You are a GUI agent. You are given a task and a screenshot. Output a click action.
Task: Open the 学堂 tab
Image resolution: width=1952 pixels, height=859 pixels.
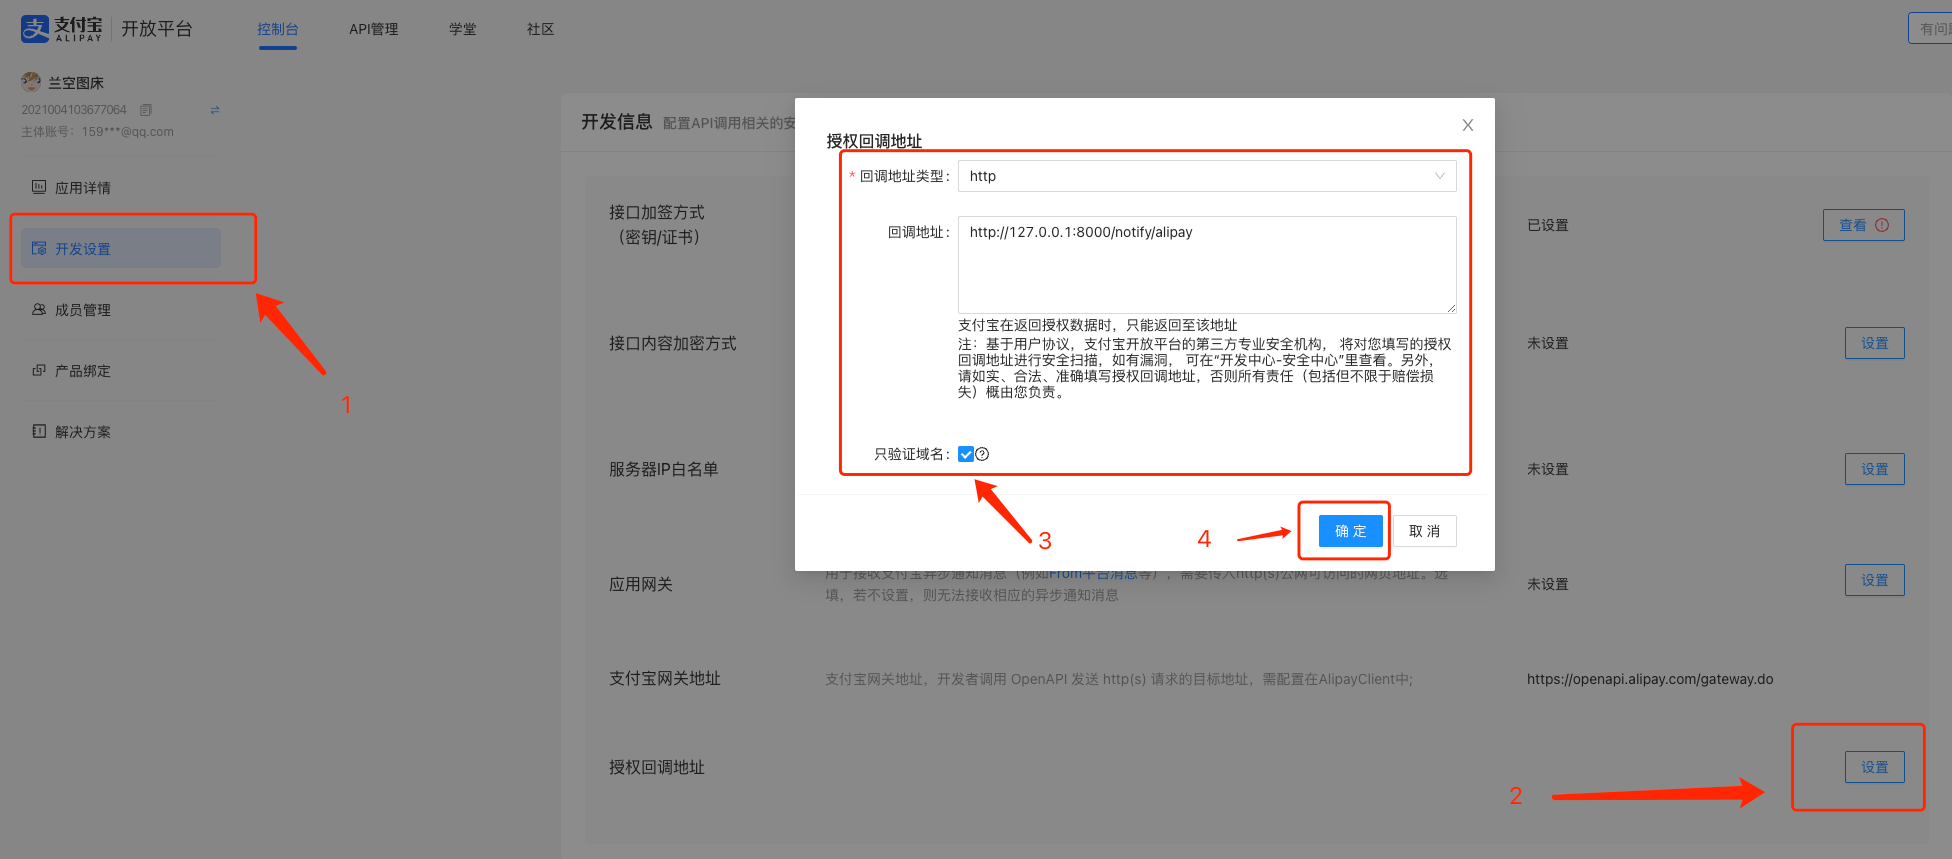point(463,29)
